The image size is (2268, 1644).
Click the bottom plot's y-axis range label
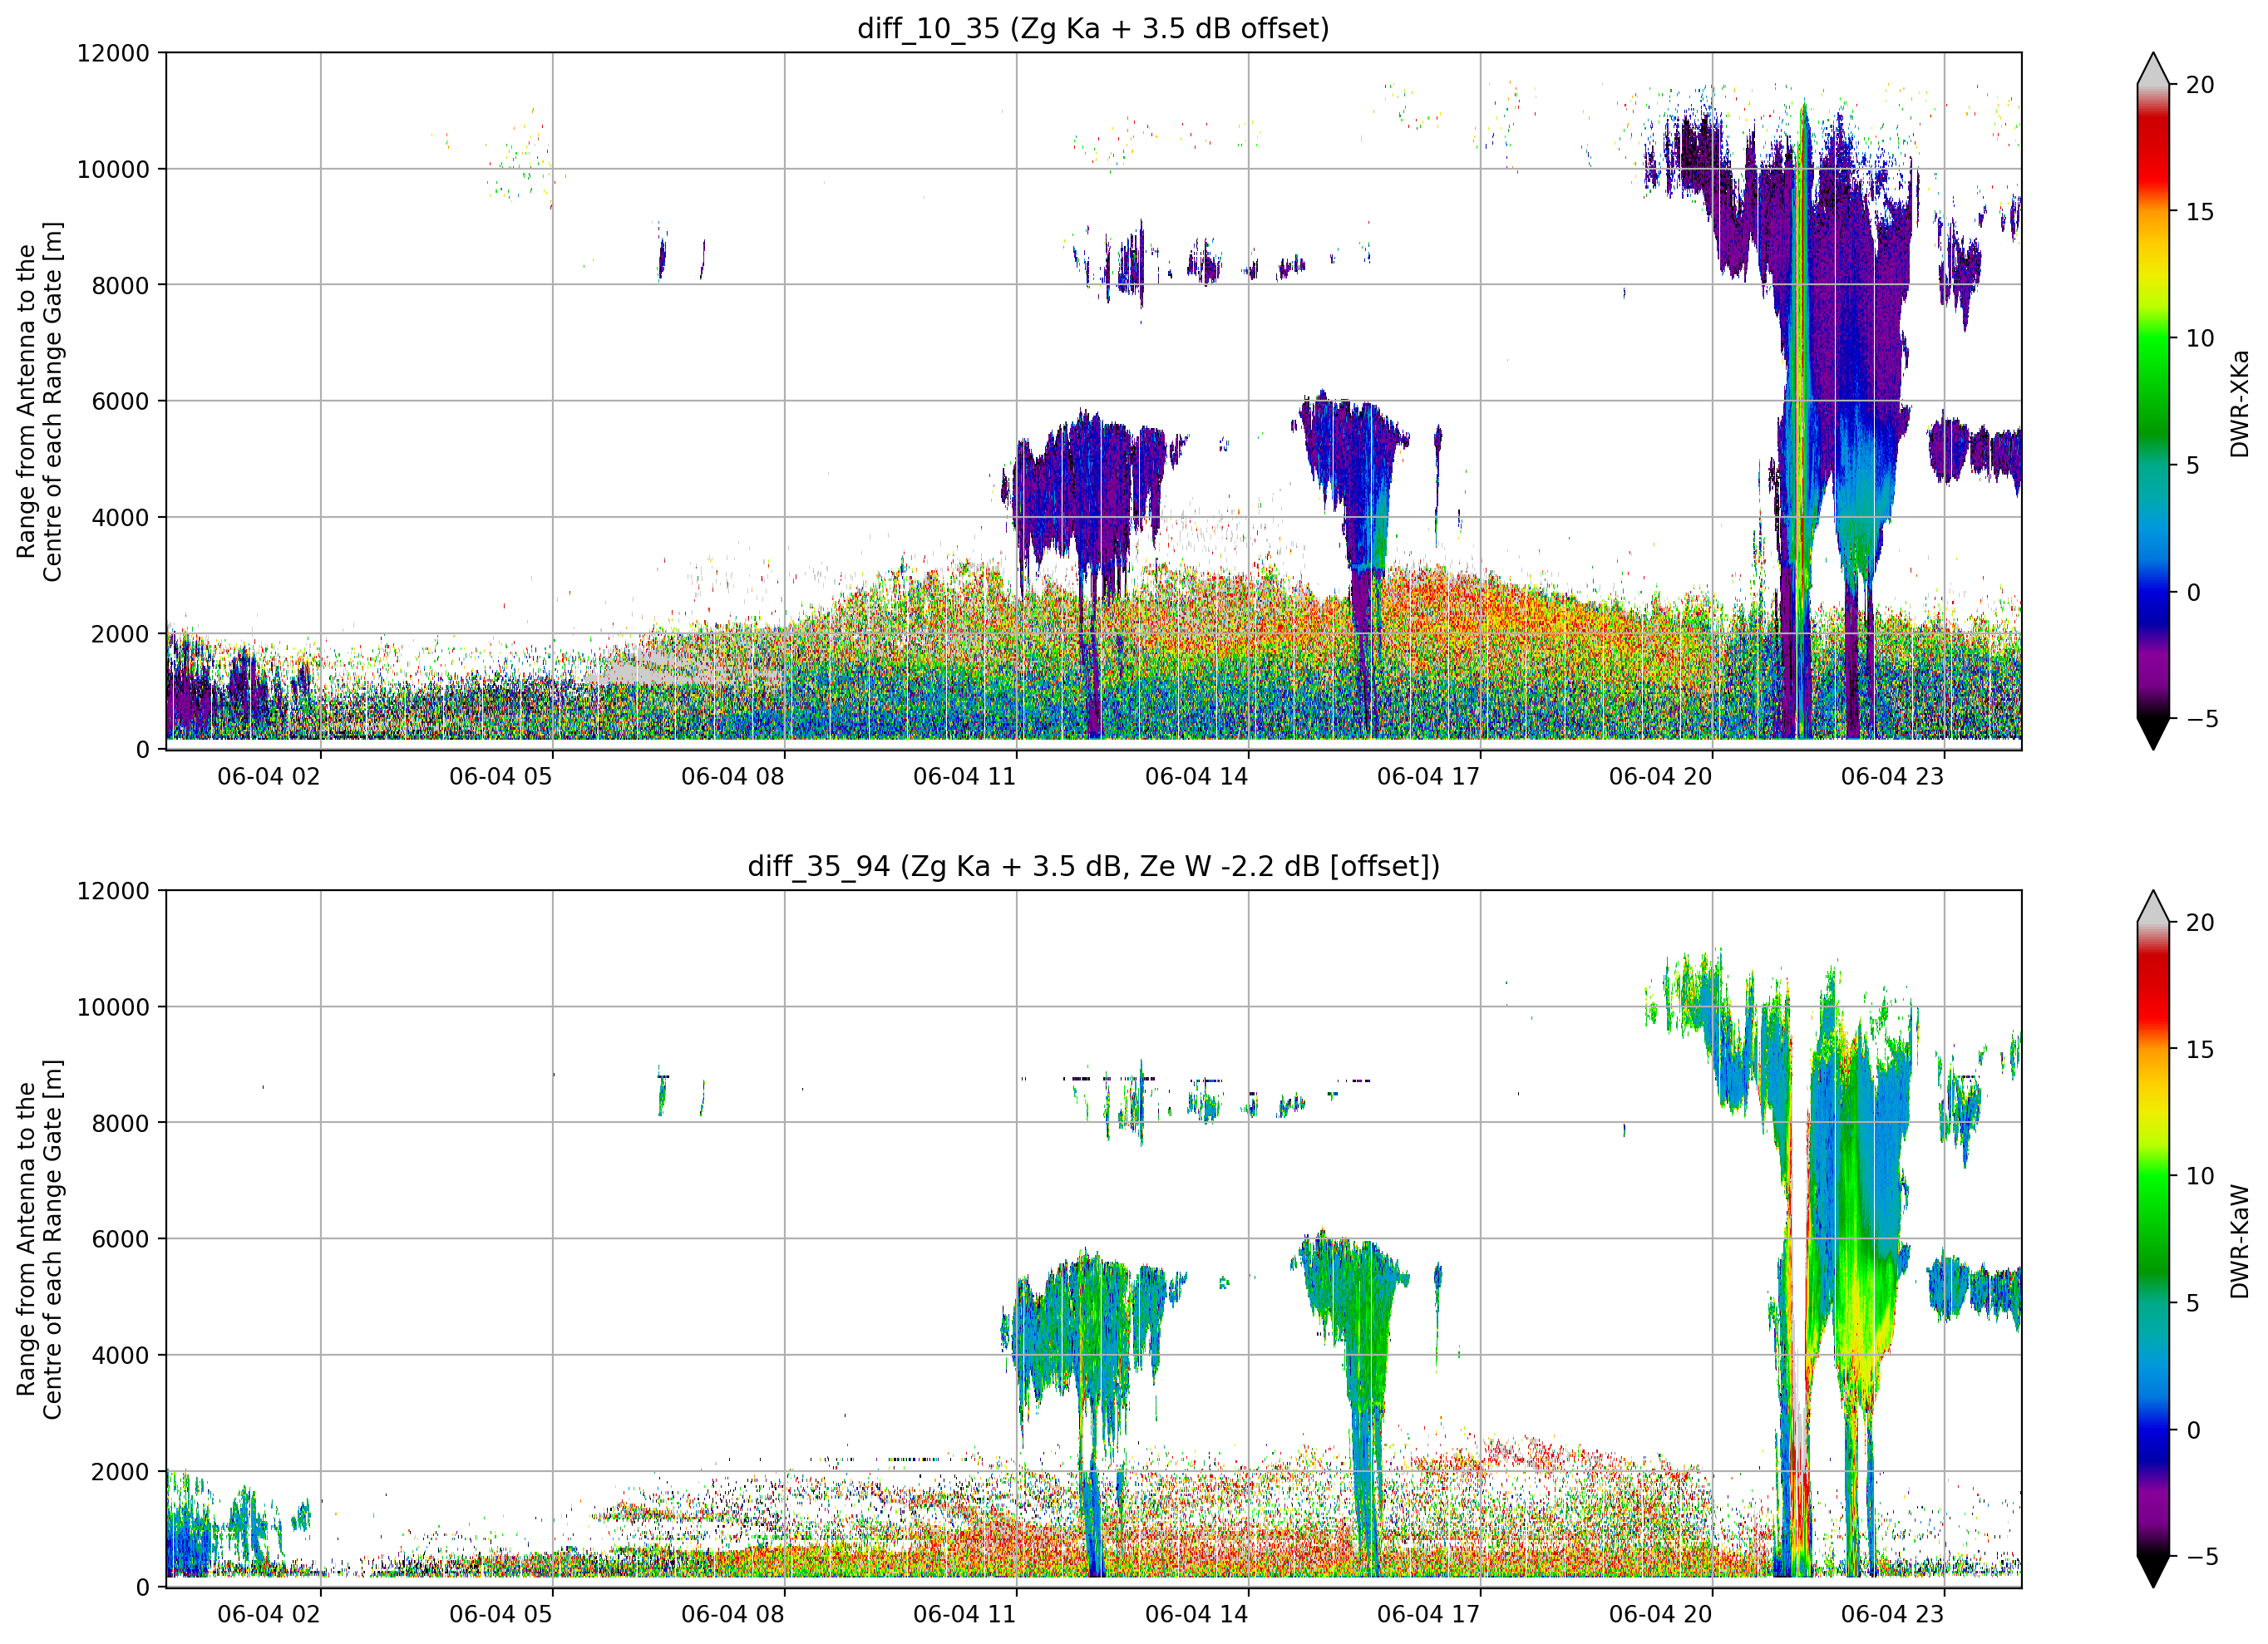39,1239
